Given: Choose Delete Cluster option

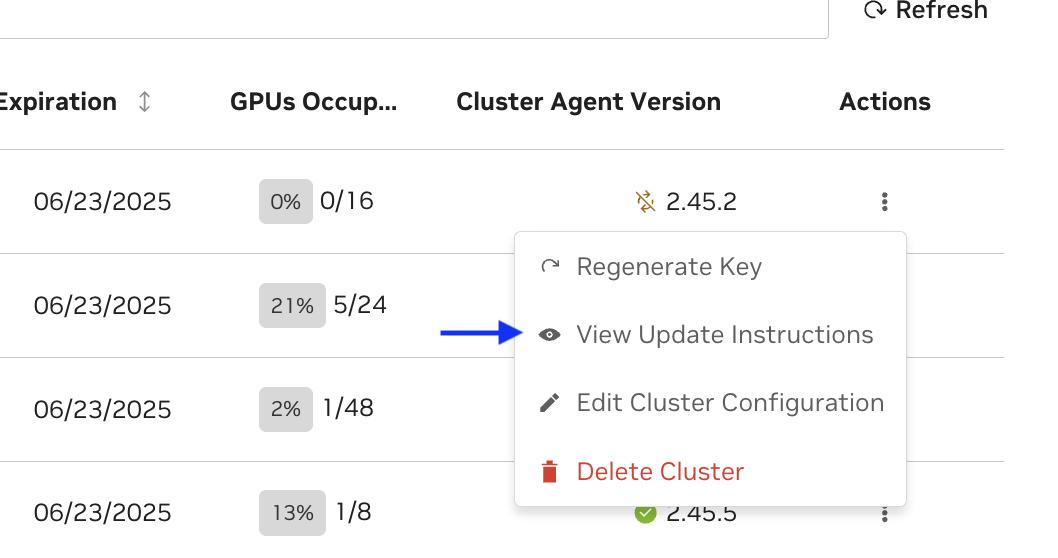Looking at the screenshot, I should [x=660, y=472].
